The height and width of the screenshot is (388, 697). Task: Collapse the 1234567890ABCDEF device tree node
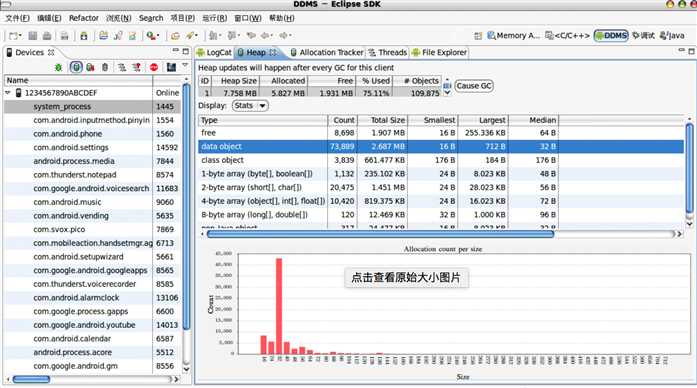tap(8, 93)
